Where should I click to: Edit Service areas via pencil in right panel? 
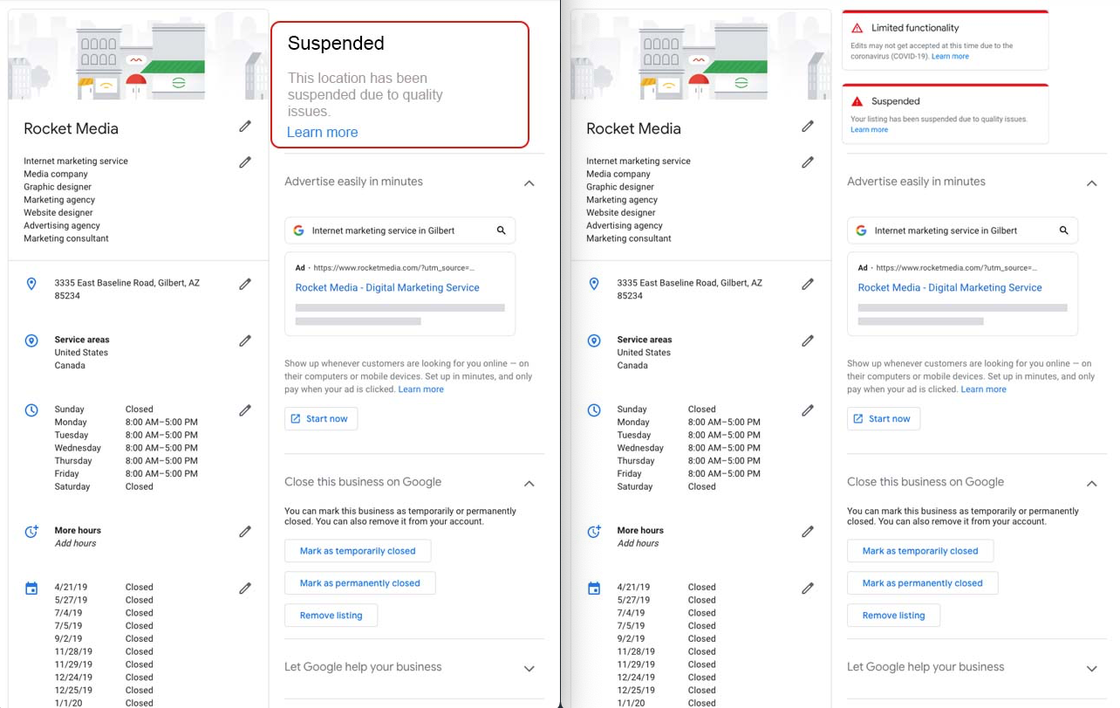[x=807, y=341]
